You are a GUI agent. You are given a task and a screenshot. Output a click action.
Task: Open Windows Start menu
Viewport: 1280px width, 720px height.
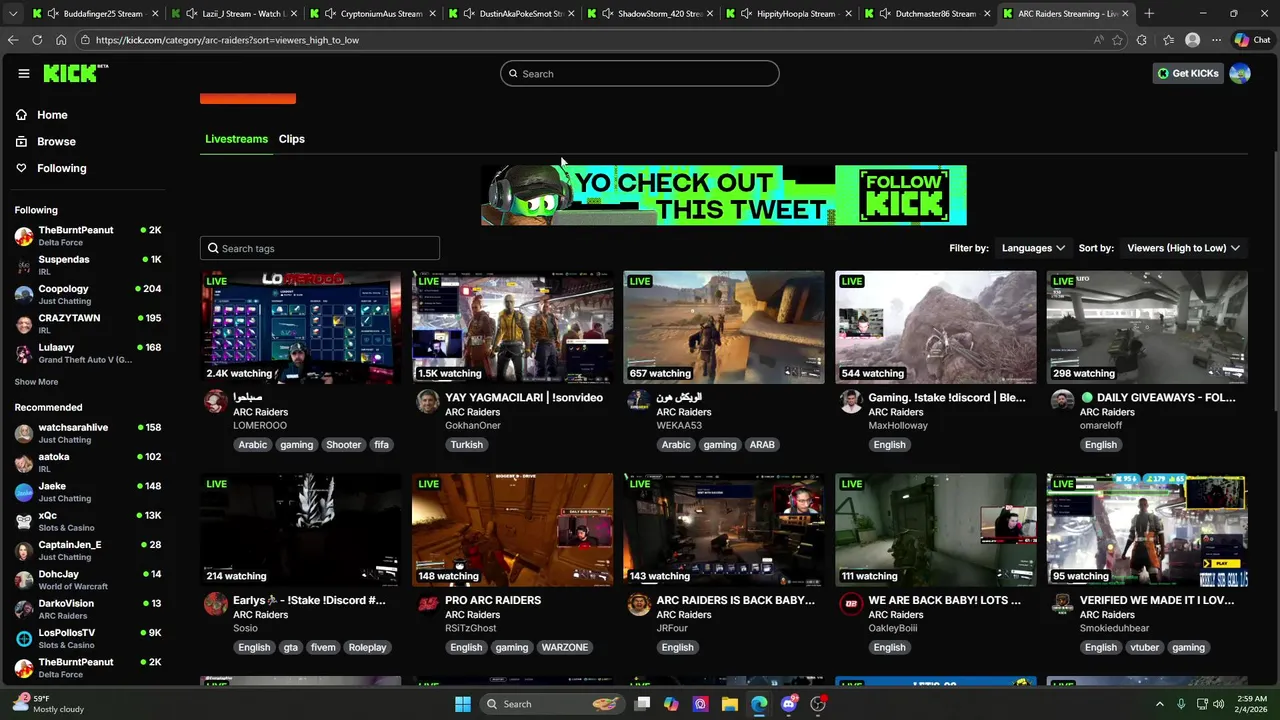coord(463,704)
